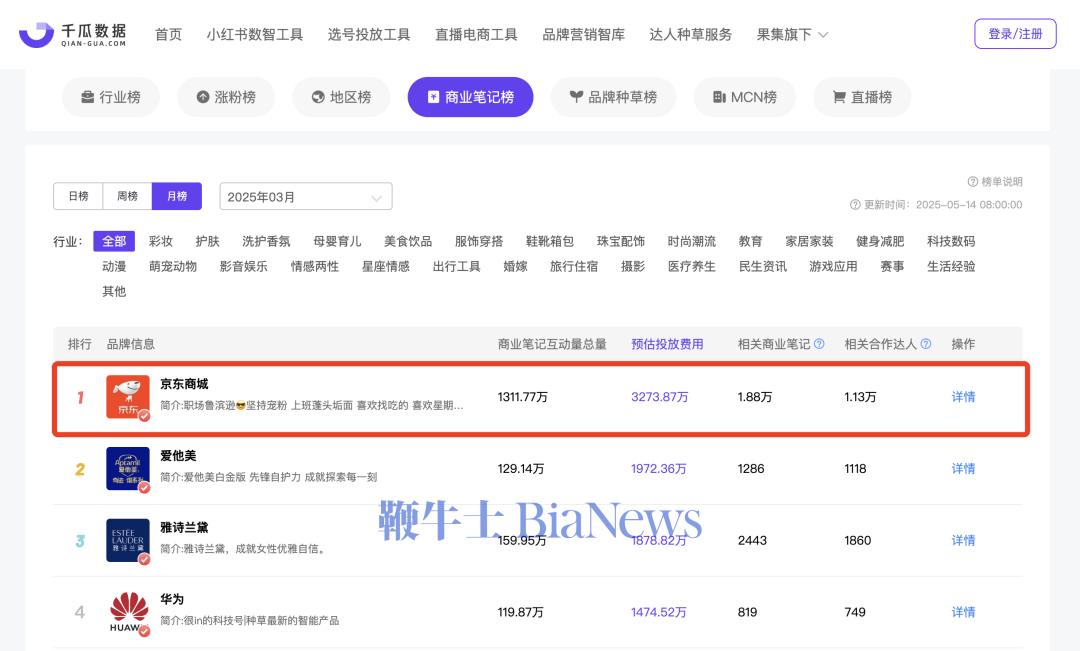Click the 1311.77万 interaction total
Viewport: 1080px width, 651px height.
pyautogui.click(x=523, y=397)
